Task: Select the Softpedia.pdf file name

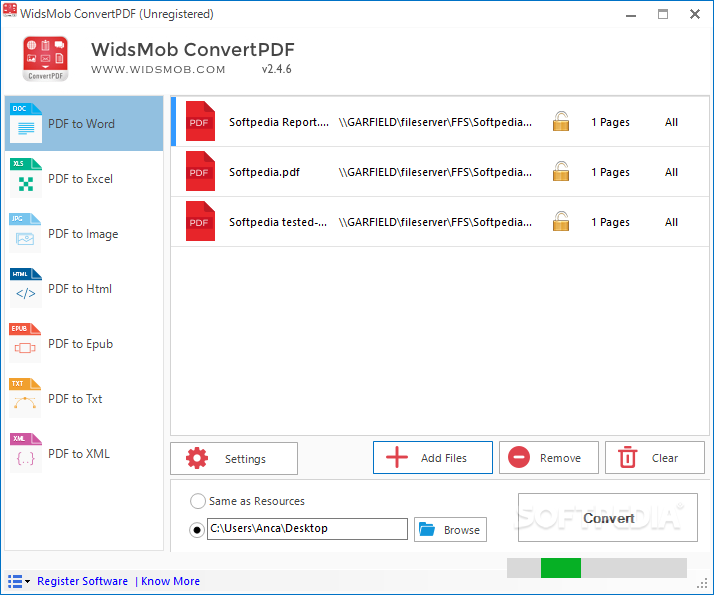Action: click(265, 172)
